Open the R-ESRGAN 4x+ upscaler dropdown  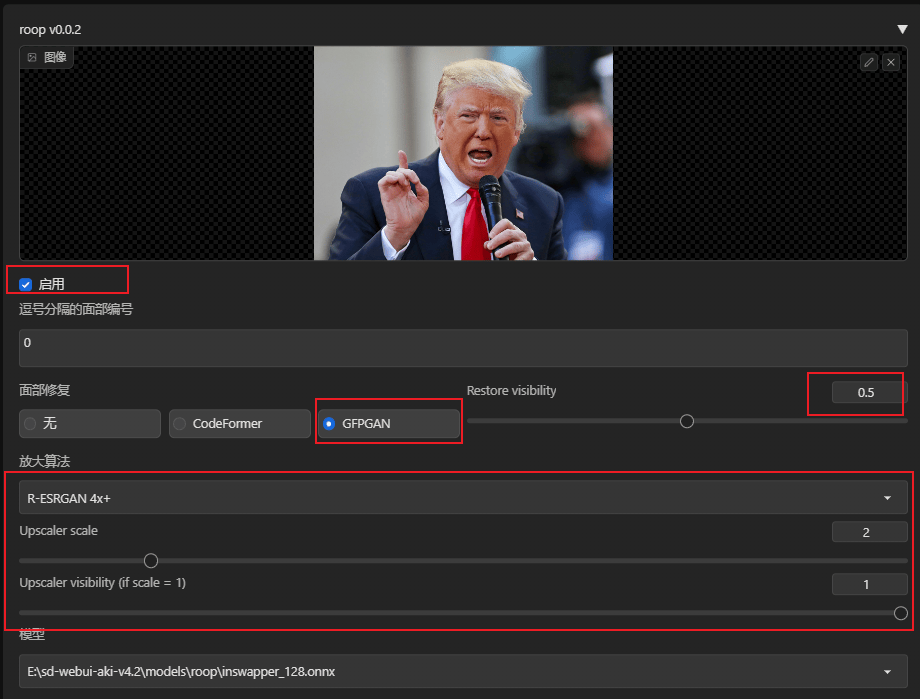[x=464, y=498]
